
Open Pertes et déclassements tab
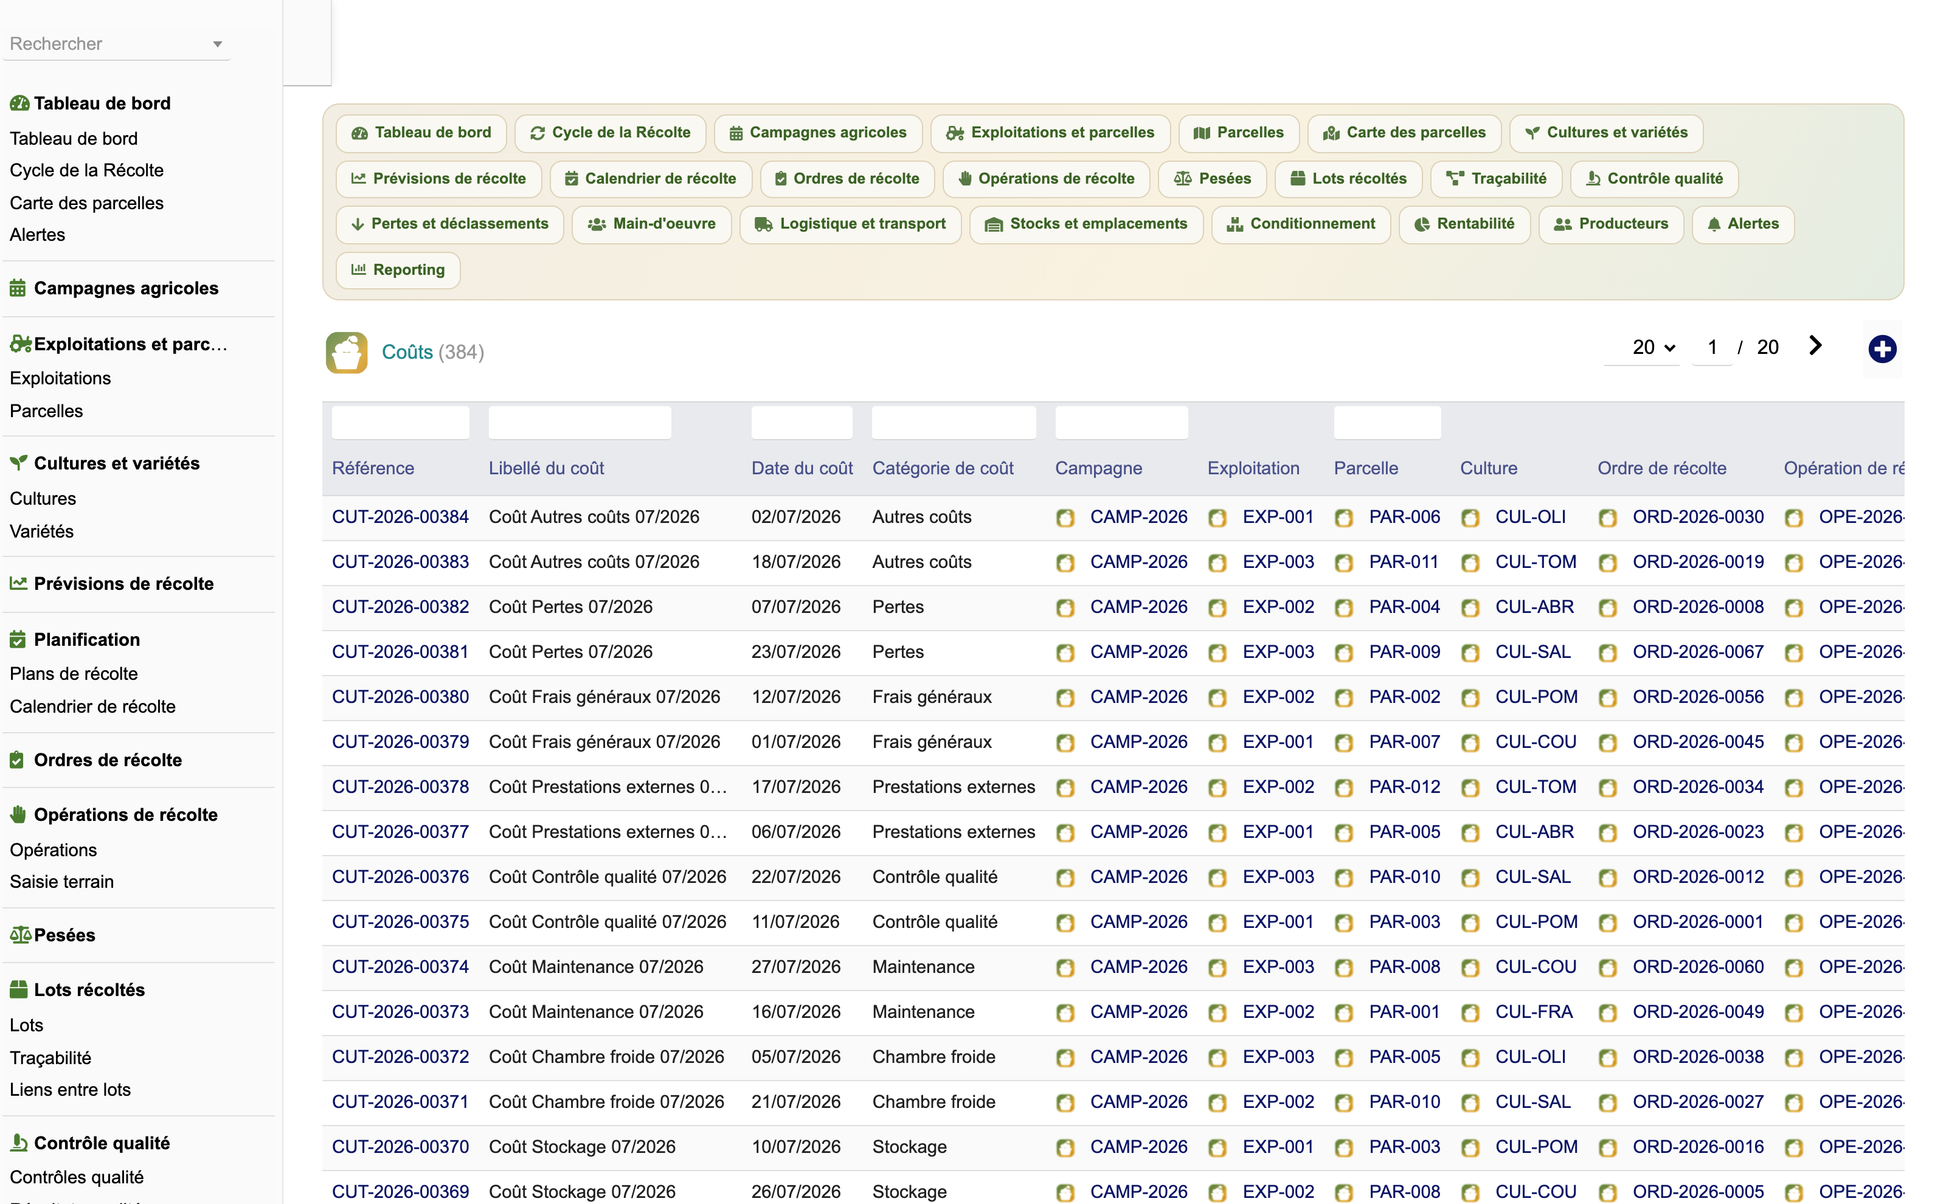tap(450, 224)
